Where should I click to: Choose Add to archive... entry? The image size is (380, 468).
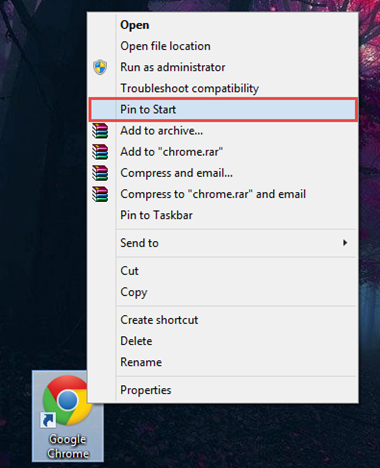[x=223, y=131]
